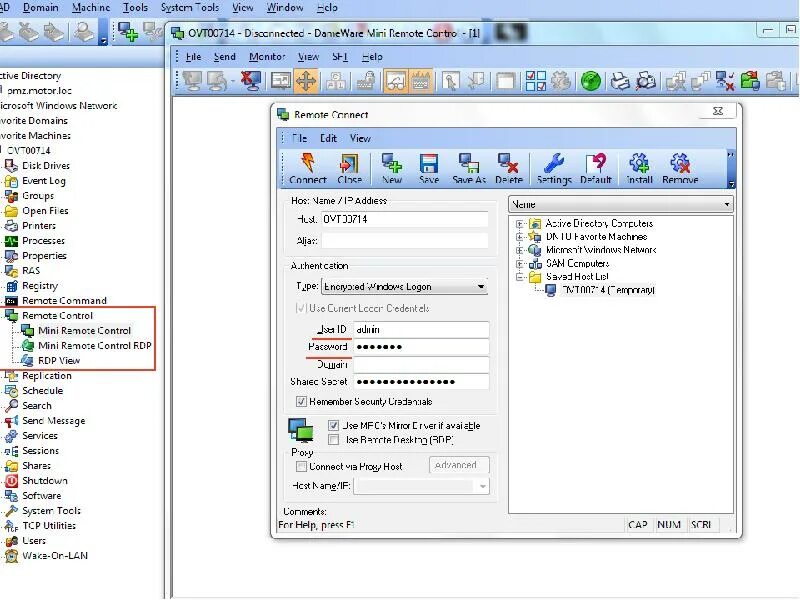800x600 pixels.
Task: Open the File menu in Remote Connect
Action: point(299,138)
